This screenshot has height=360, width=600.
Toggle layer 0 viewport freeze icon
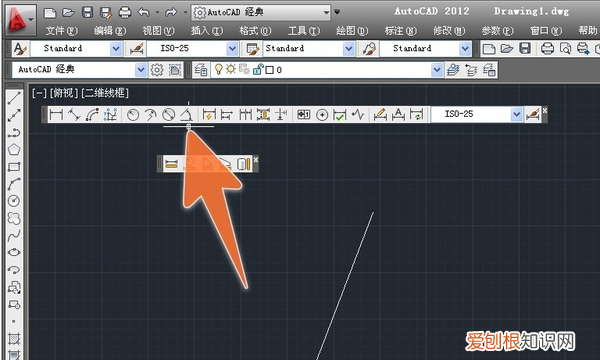pos(244,70)
